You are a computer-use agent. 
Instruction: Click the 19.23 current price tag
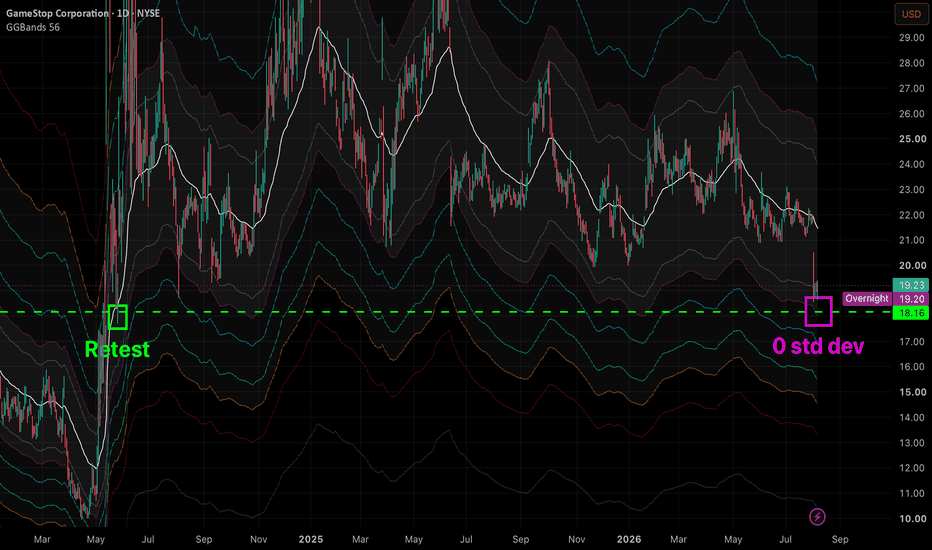click(911, 285)
